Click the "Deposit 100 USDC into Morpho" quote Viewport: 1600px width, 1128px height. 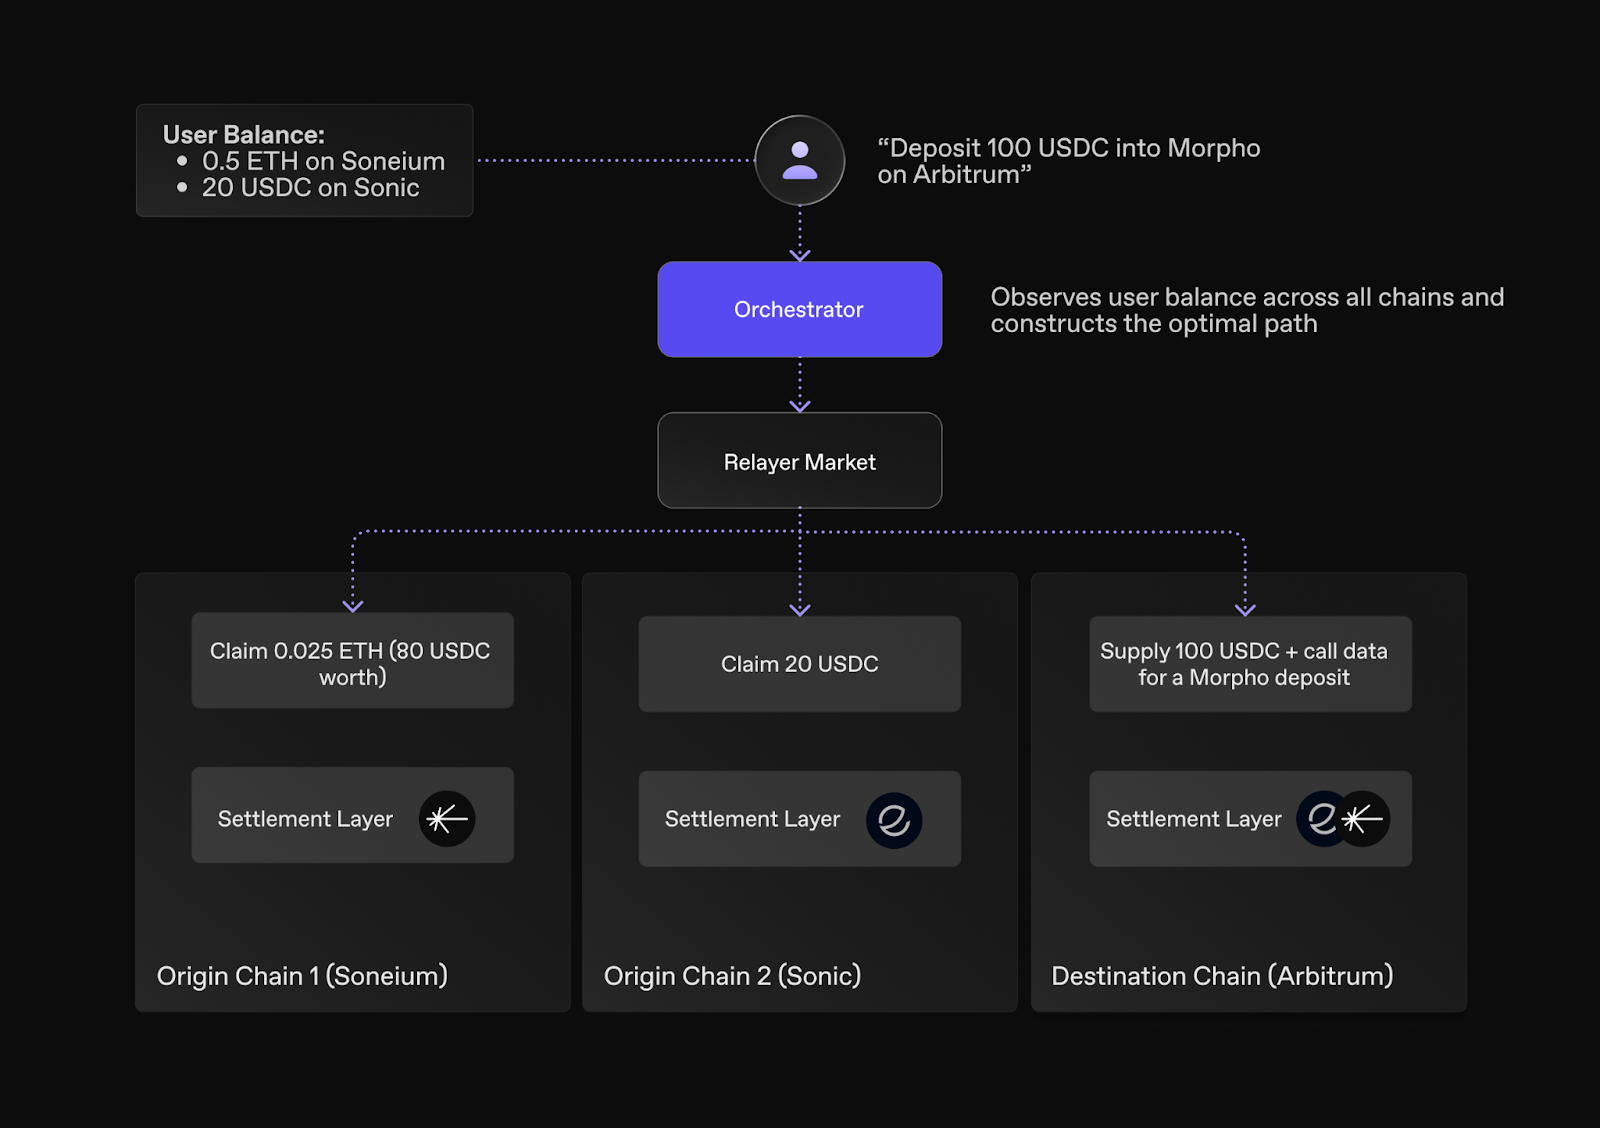click(1069, 161)
